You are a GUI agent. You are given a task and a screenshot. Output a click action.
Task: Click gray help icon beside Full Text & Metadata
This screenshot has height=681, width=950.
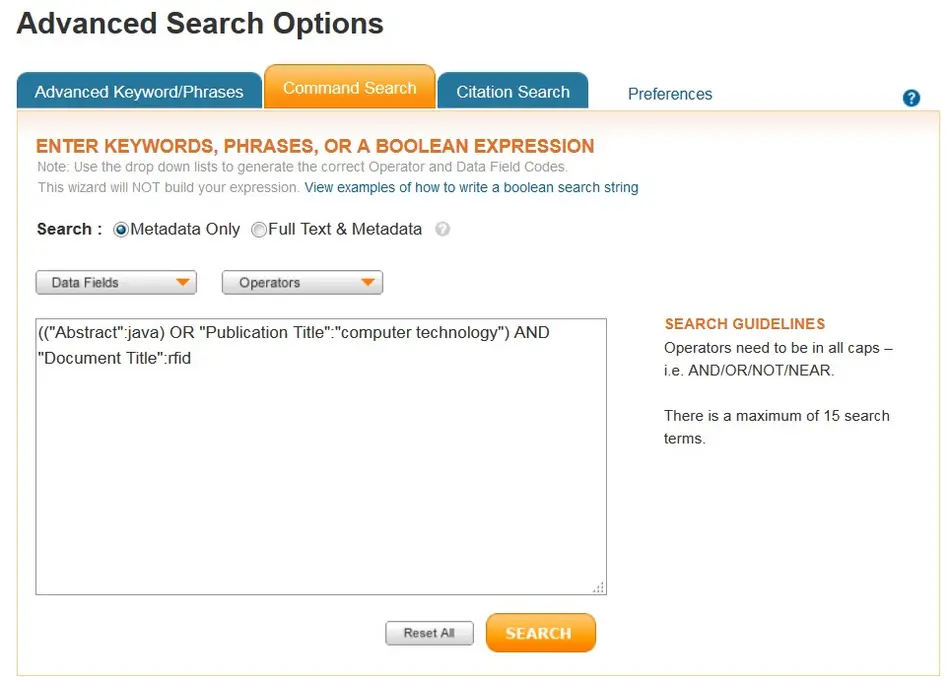[x=443, y=229]
